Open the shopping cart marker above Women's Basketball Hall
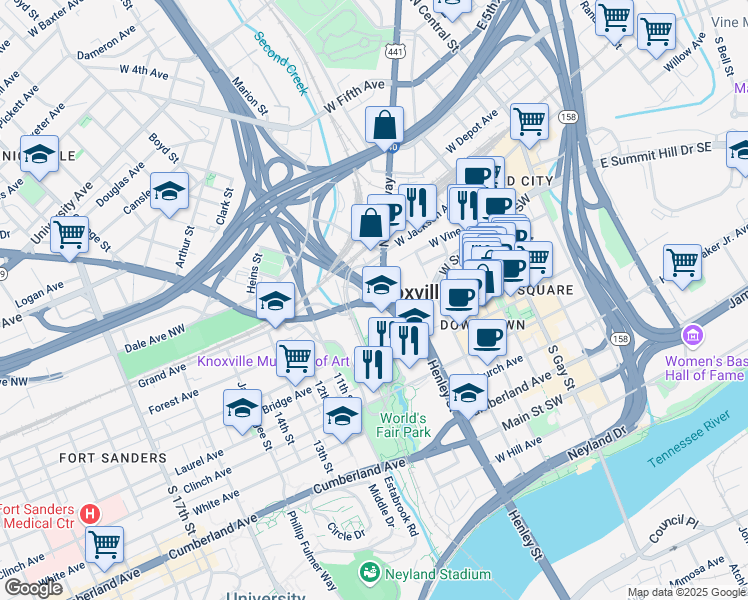748x600 pixels. click(682, 265)
